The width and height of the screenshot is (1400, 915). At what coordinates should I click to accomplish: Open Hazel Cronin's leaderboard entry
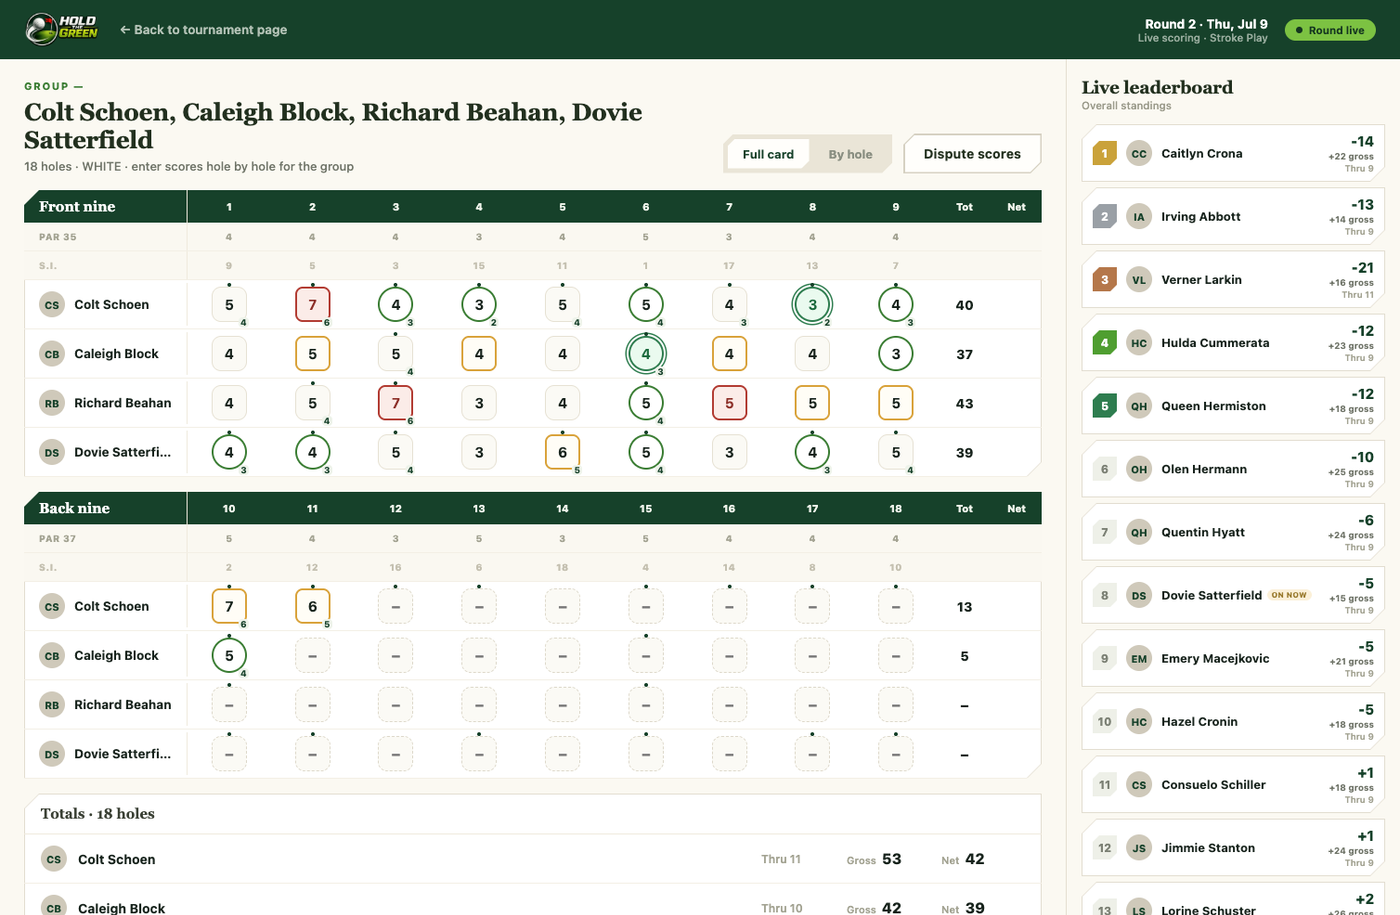[1231, 721]
